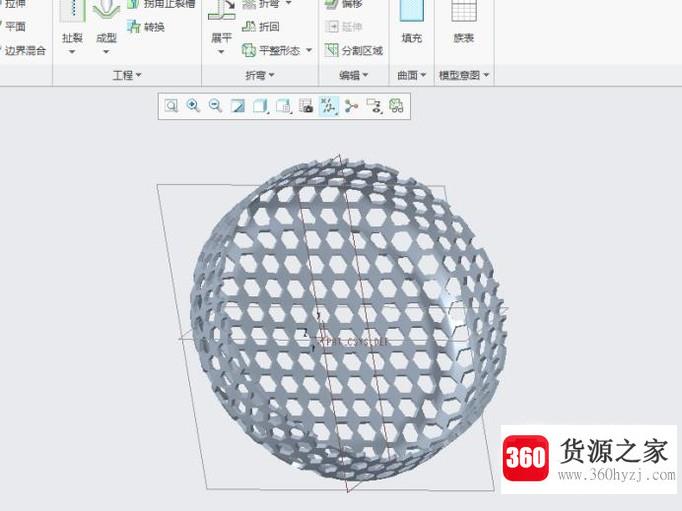
Task: Click the 转换 (Conversion) tool
Action: click(146, 27)
